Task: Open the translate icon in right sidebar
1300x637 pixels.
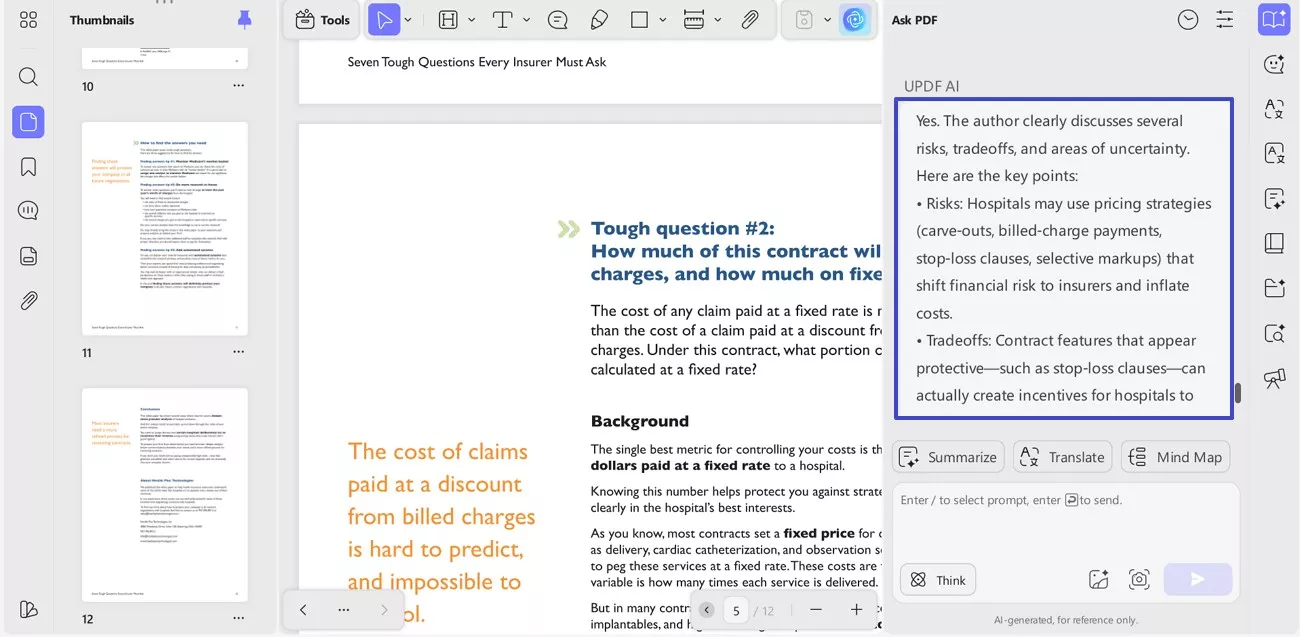Action: (1274, 109)
